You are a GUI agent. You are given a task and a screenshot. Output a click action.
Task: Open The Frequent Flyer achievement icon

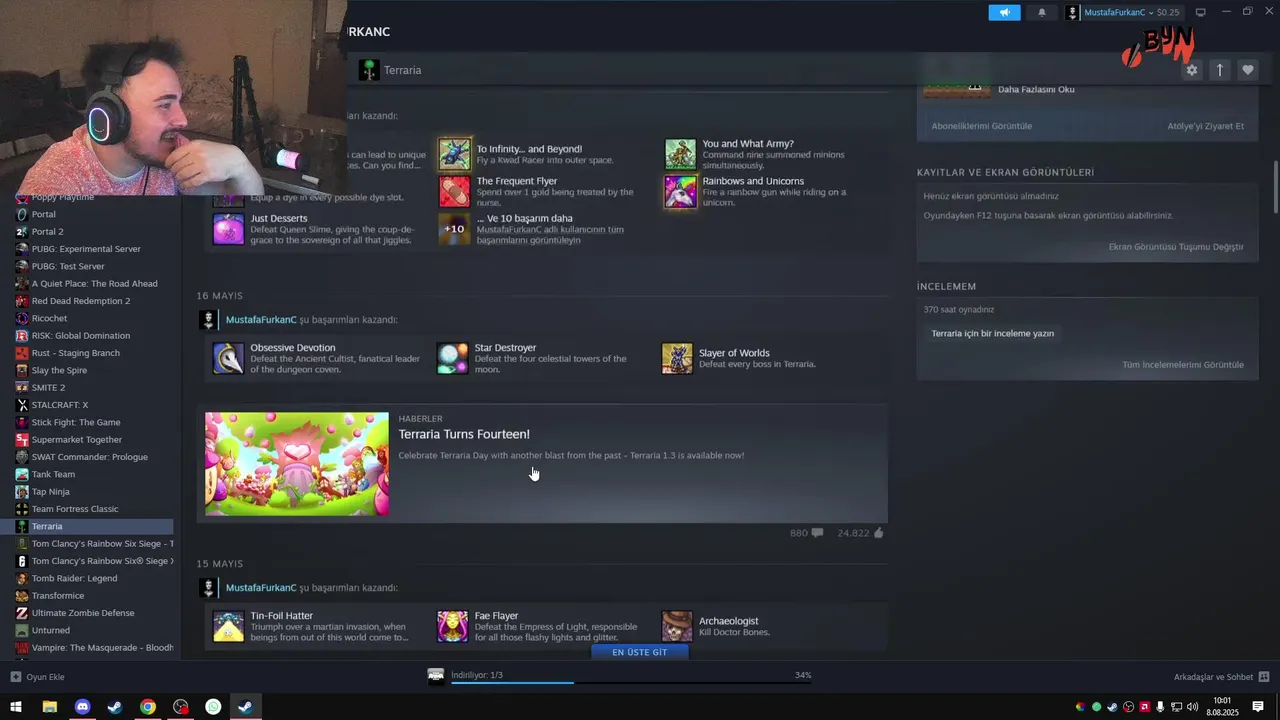454,191
